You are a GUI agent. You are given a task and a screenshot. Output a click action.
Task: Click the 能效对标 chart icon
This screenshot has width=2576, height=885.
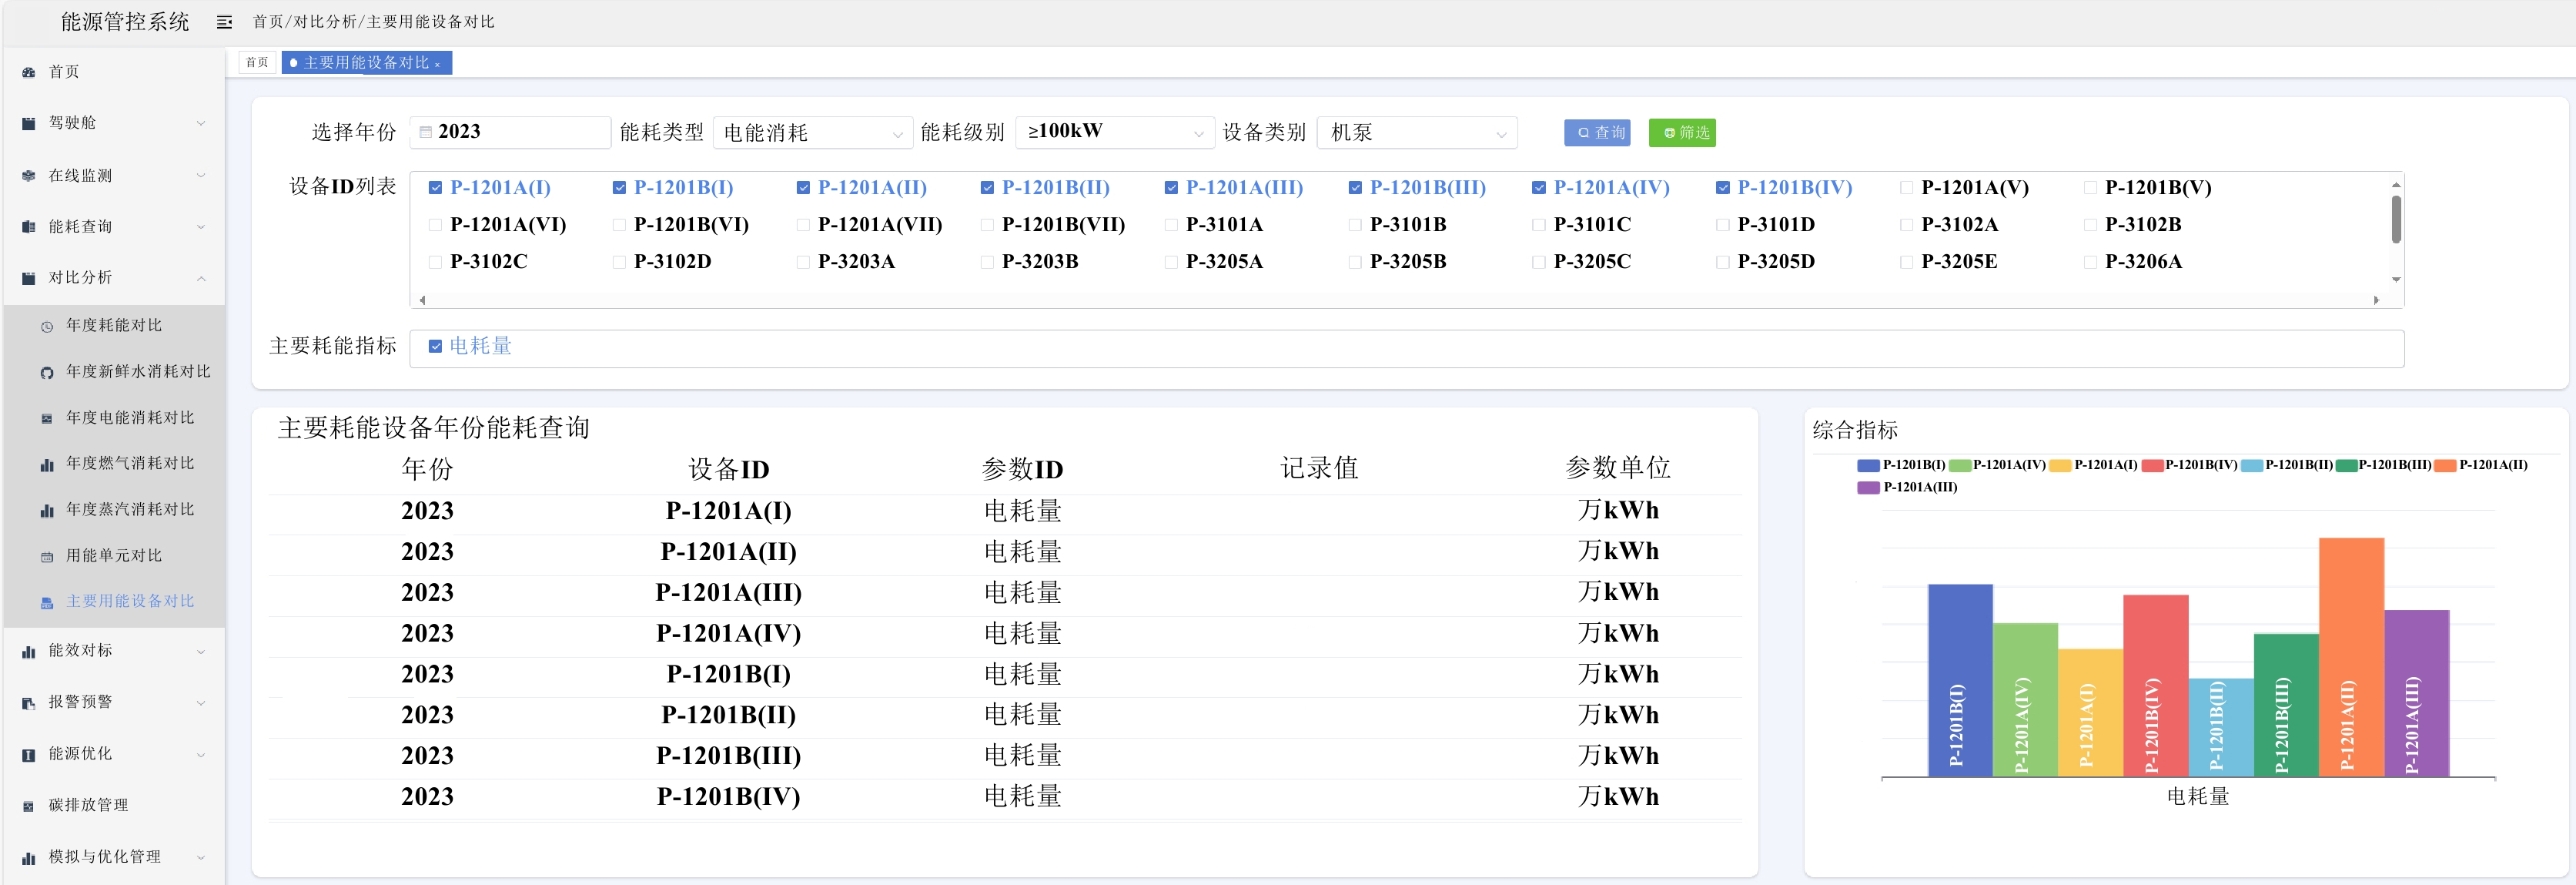(x=28, y=652)
